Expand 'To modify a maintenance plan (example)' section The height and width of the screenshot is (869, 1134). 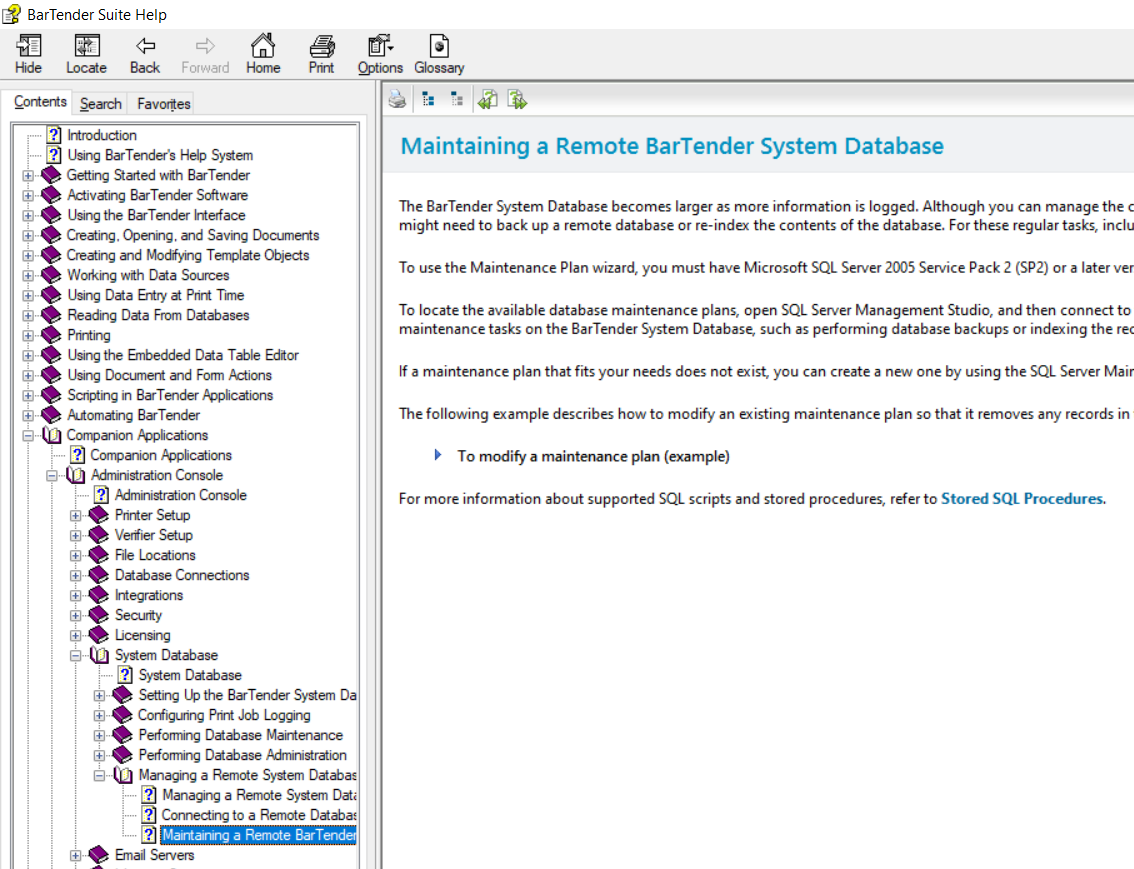[438, 455]
